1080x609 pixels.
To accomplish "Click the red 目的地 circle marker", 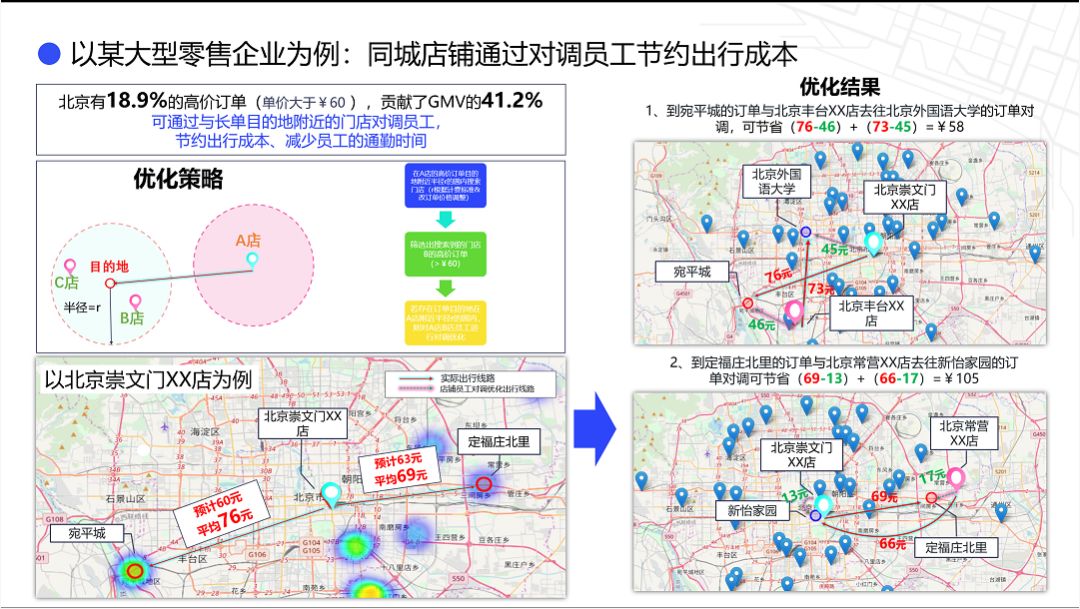I will tap(110, 283).
